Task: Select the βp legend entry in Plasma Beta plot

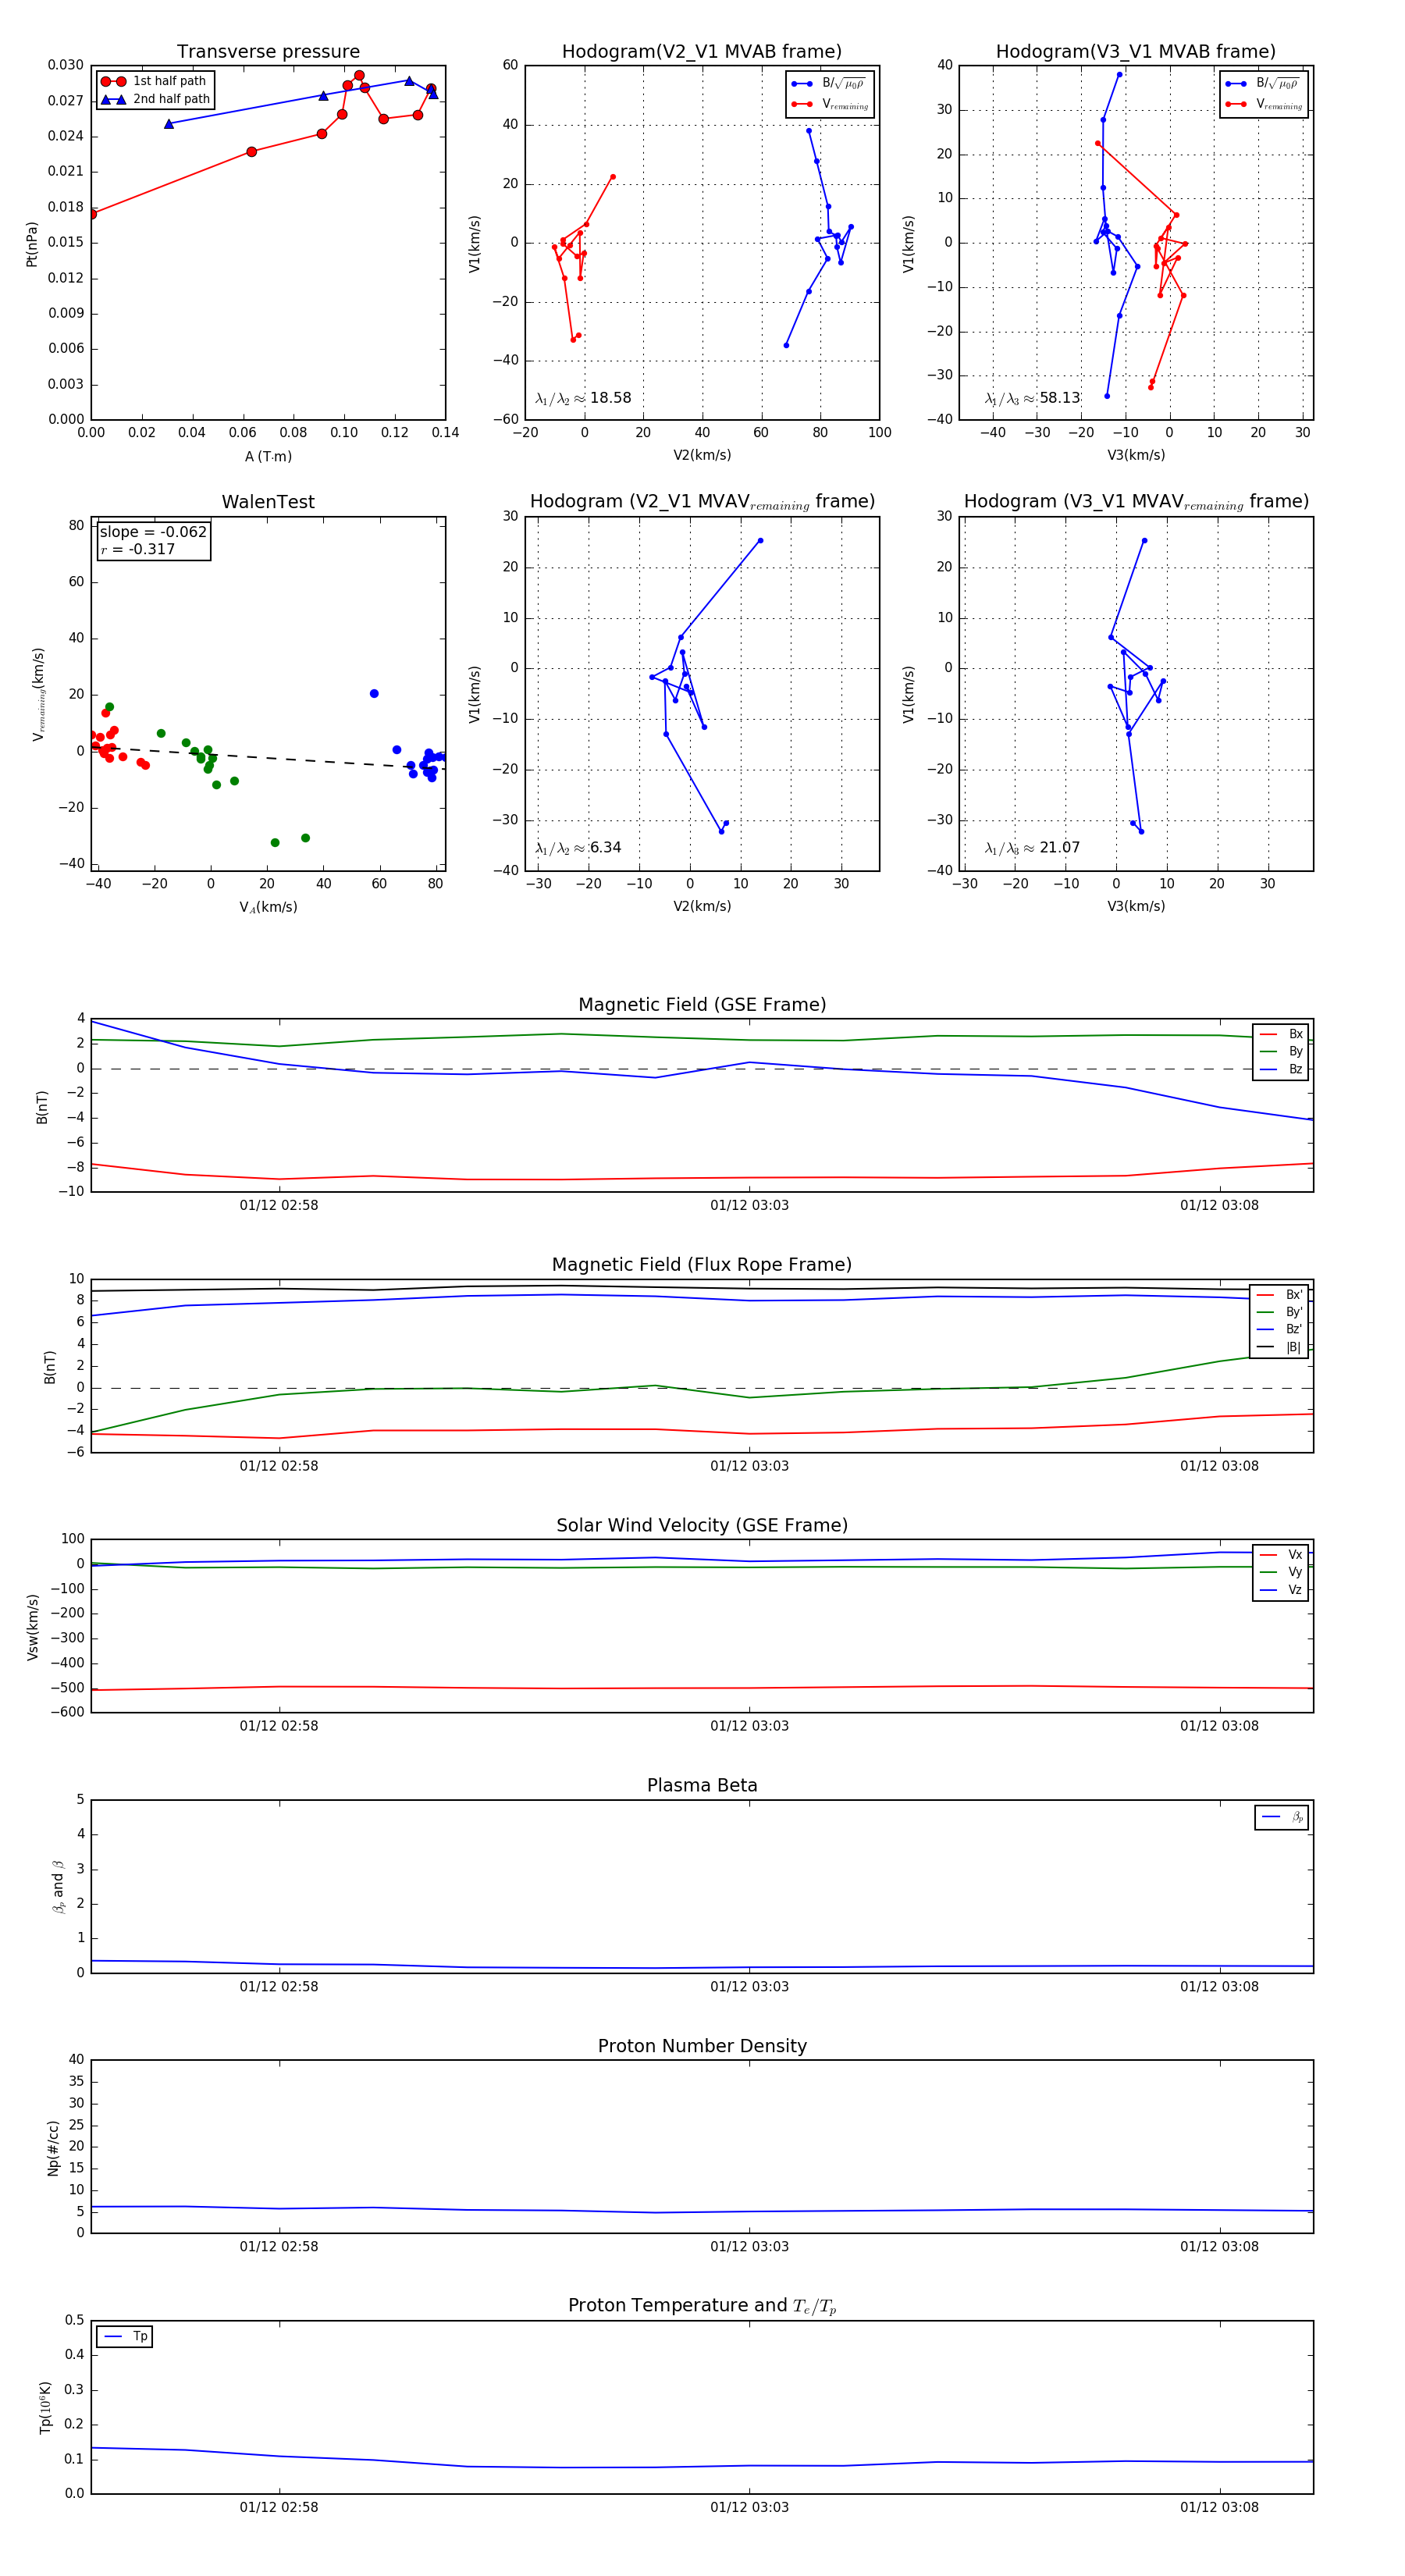Action: (1282, 1817)
